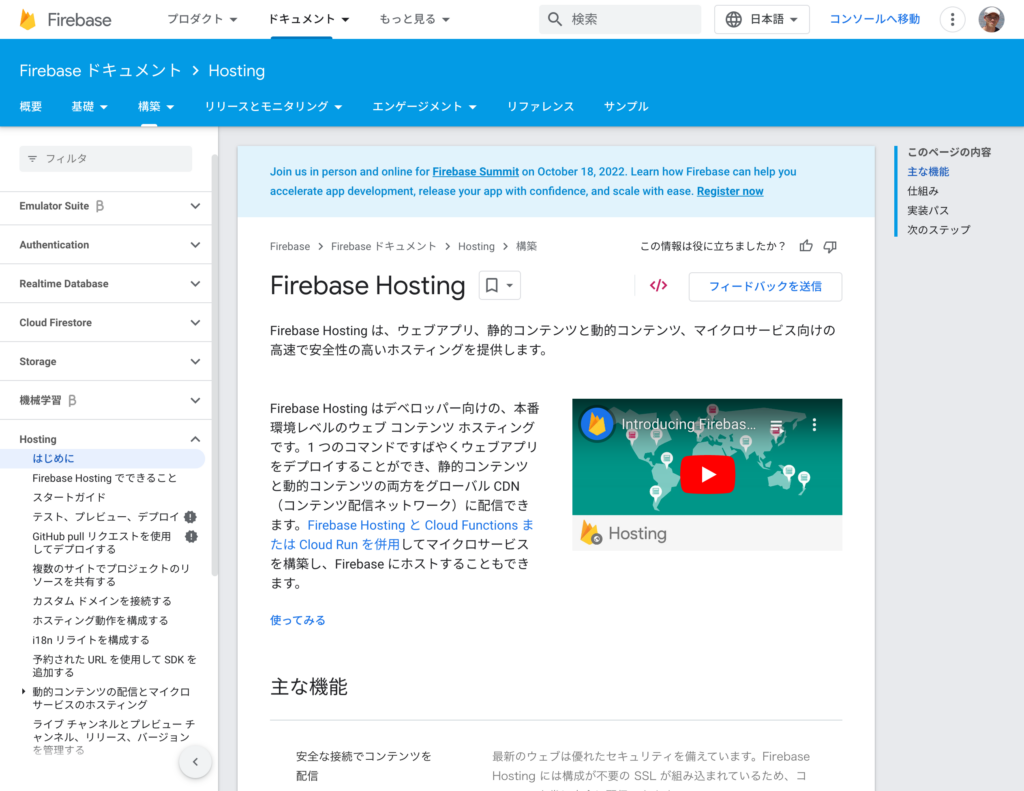This screenshot has width=1024, height=791.
Task: Click the Register now link in banner
Action: (730, 191)
